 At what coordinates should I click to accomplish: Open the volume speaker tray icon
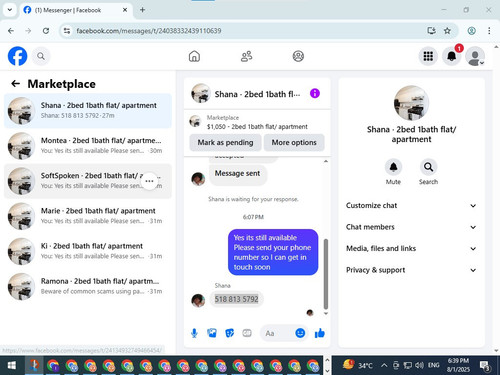point(419,365)
